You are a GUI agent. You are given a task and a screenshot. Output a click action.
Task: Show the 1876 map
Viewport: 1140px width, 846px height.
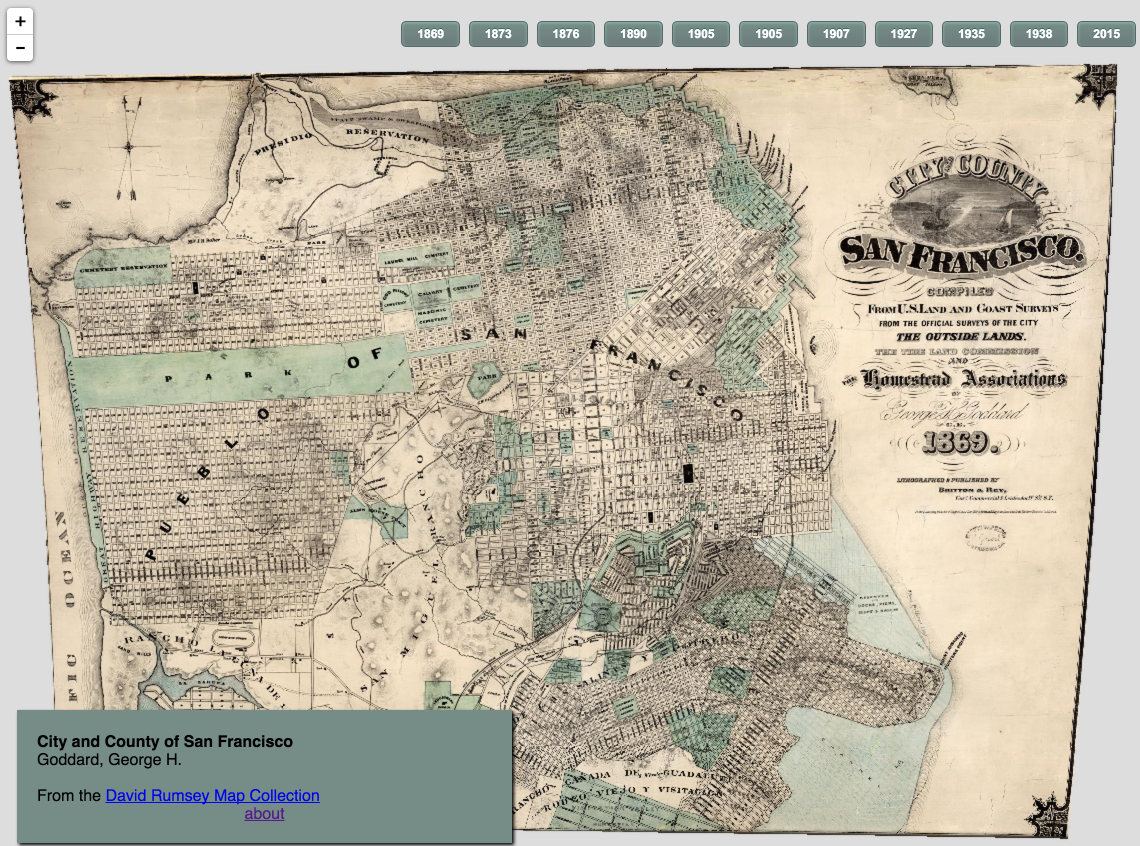[566, 34]
